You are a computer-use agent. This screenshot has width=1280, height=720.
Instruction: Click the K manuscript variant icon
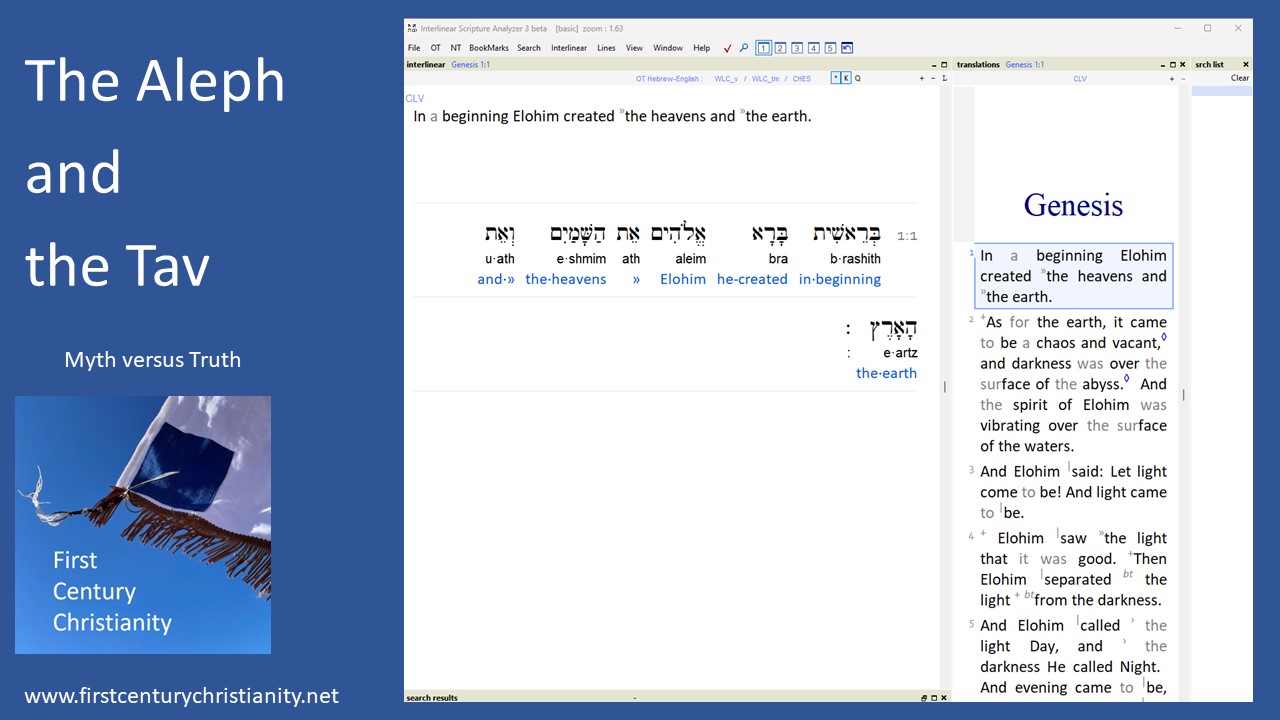tap(845, 78)
